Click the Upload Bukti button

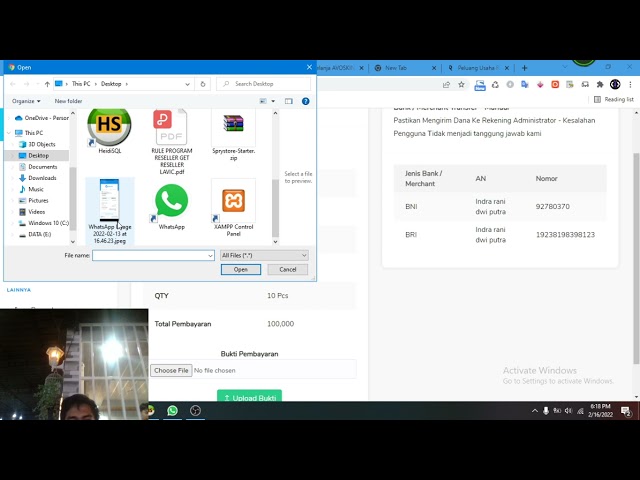(249, 397)
